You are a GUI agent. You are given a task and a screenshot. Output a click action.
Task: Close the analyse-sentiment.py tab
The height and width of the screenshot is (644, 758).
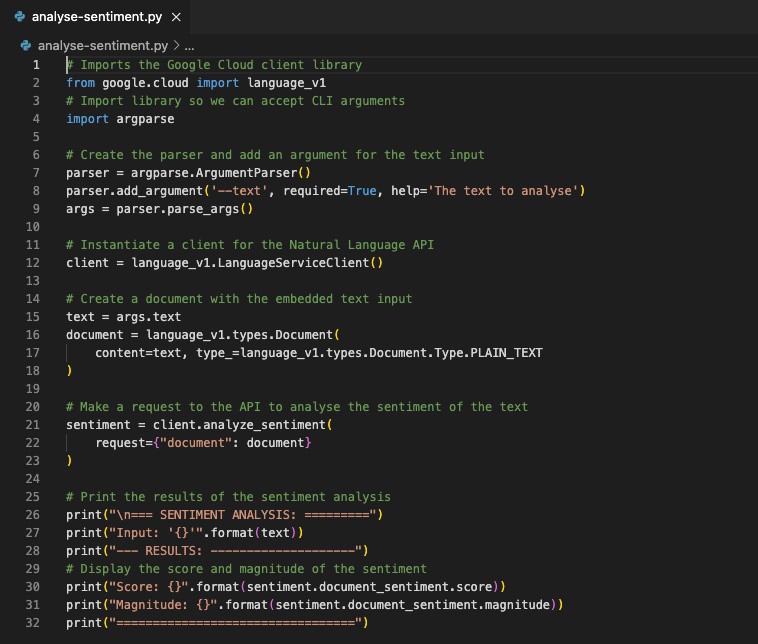tap(176, 17)
